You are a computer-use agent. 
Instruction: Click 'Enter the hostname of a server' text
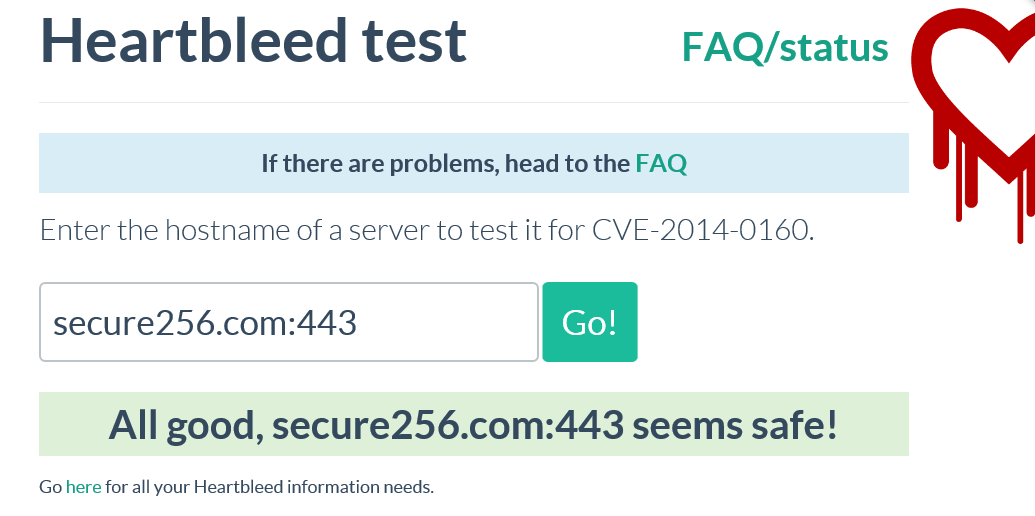click(x=224, y=230)
